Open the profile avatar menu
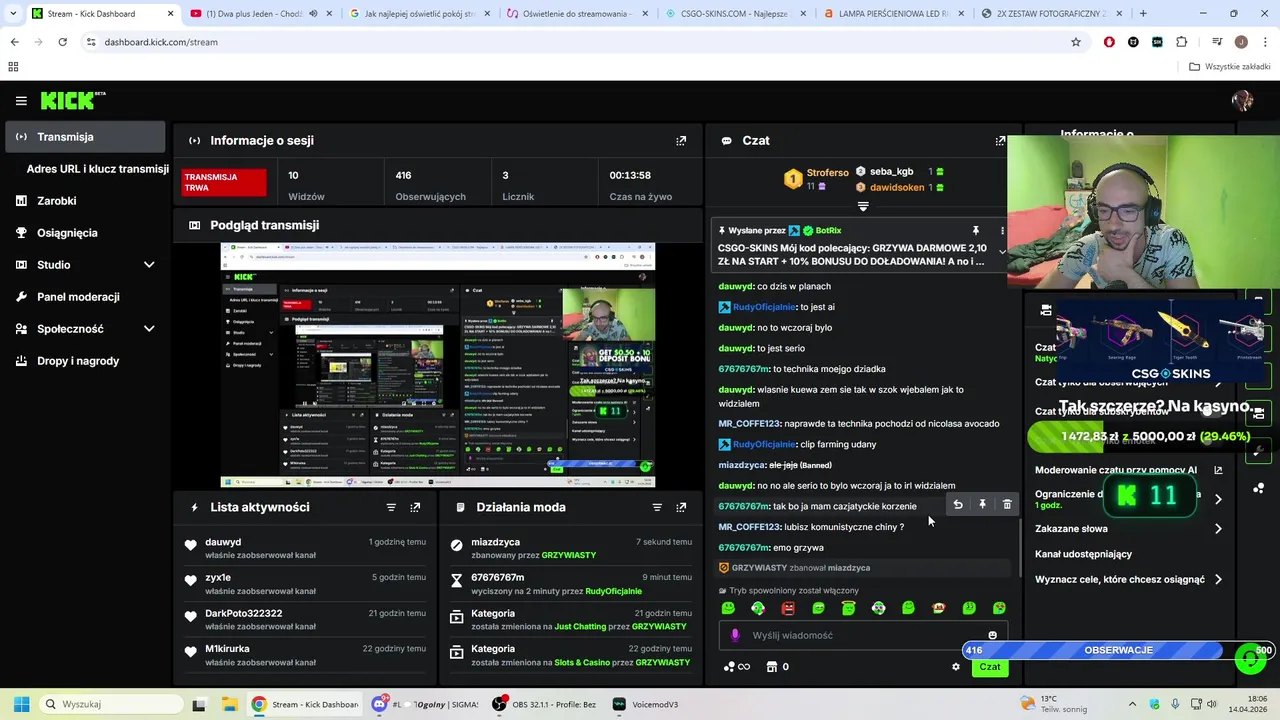Image resolution: width=1280 pixels, height=720 pixels. [1242, 100]
